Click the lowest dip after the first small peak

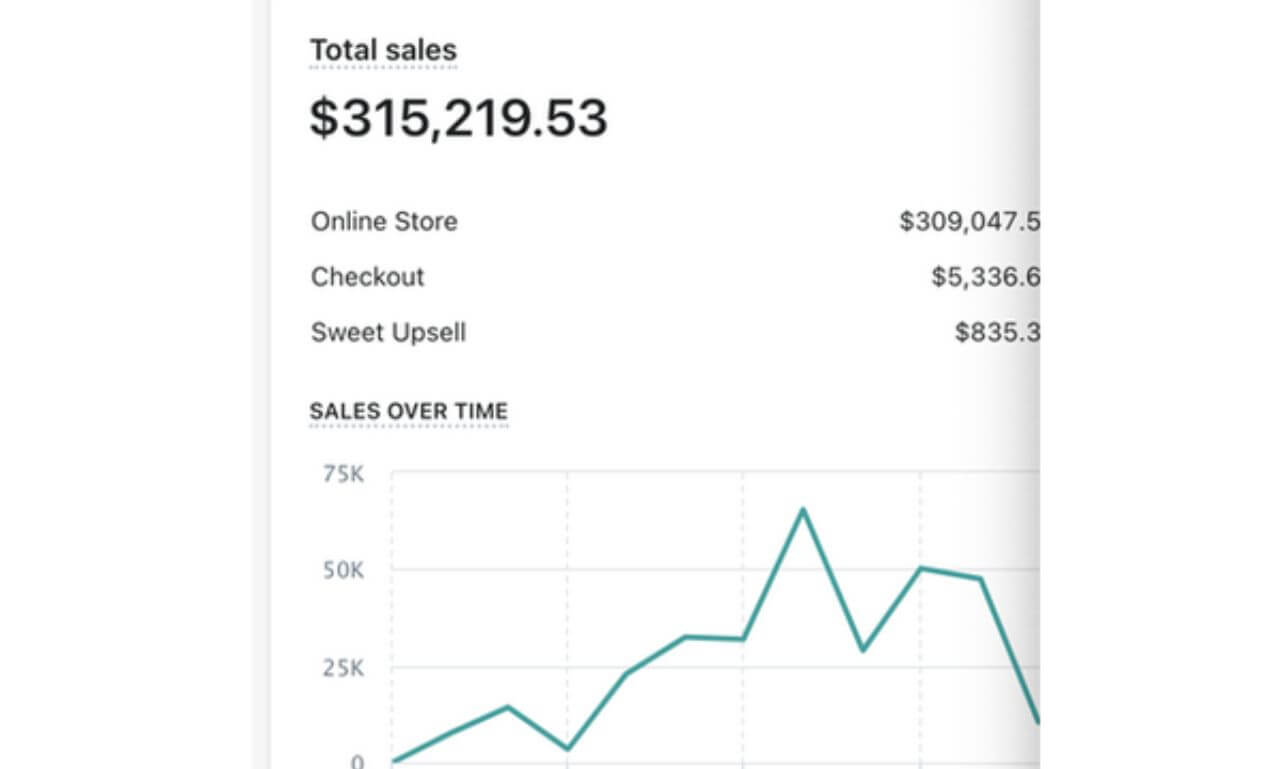[567, 748]
